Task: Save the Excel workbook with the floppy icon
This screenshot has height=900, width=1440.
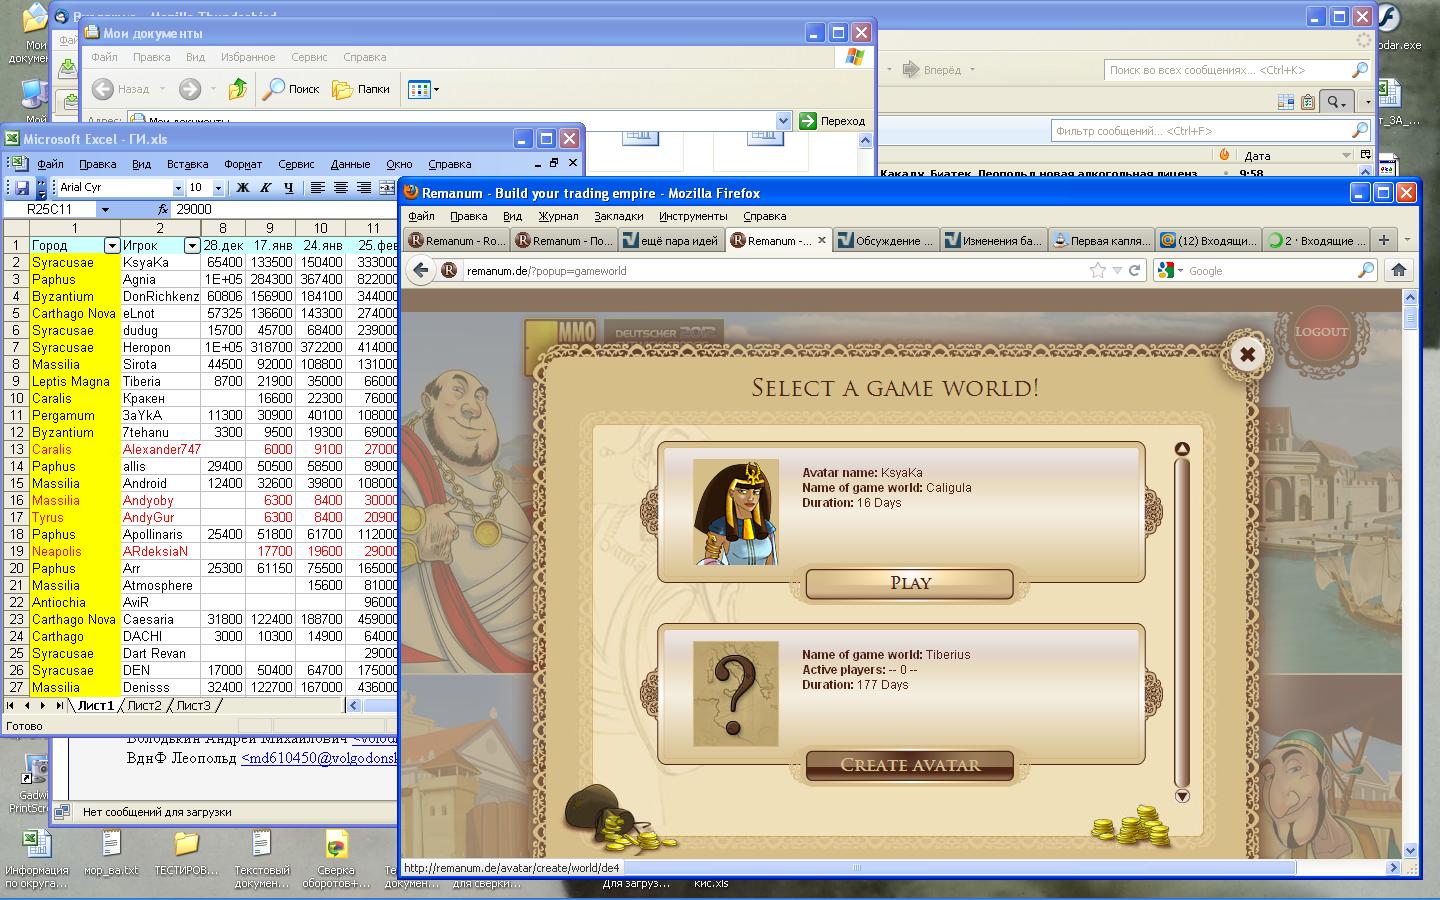Action: (21, 187)
